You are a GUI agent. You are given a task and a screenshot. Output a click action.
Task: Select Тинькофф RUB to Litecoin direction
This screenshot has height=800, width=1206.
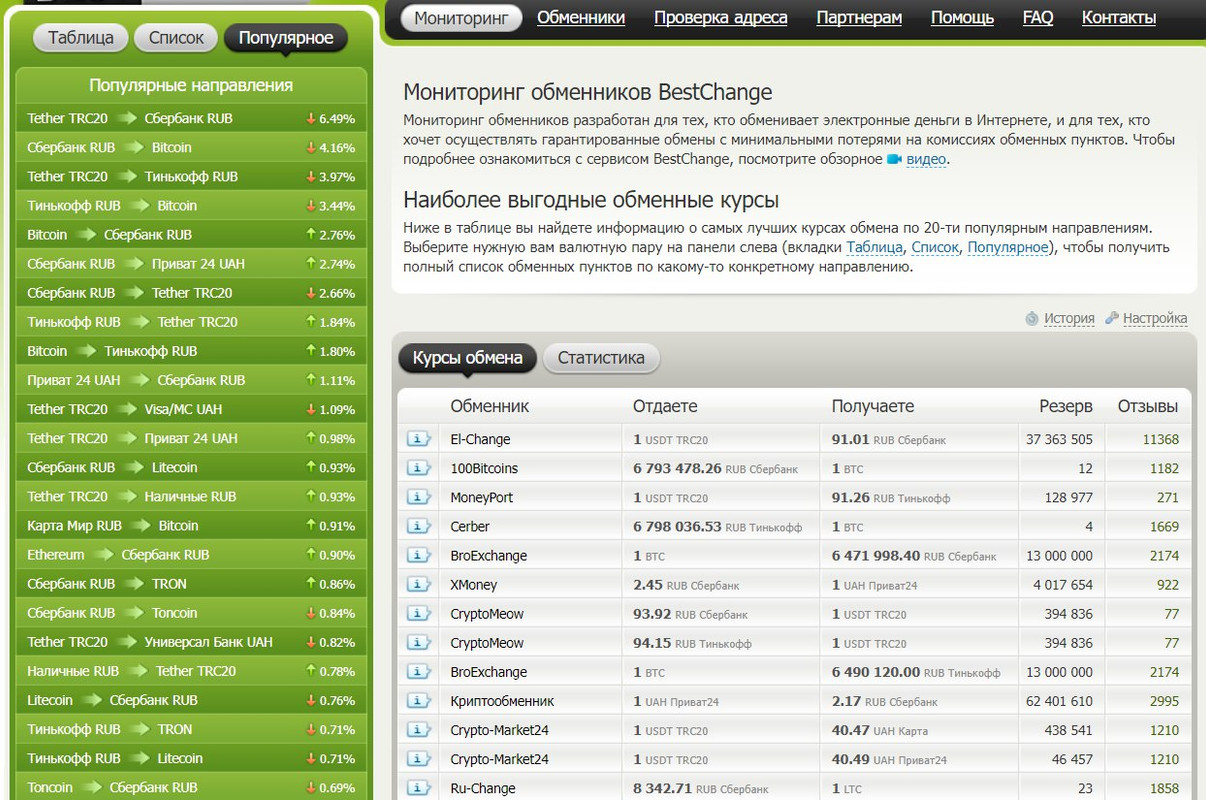(x=191, y=758)
